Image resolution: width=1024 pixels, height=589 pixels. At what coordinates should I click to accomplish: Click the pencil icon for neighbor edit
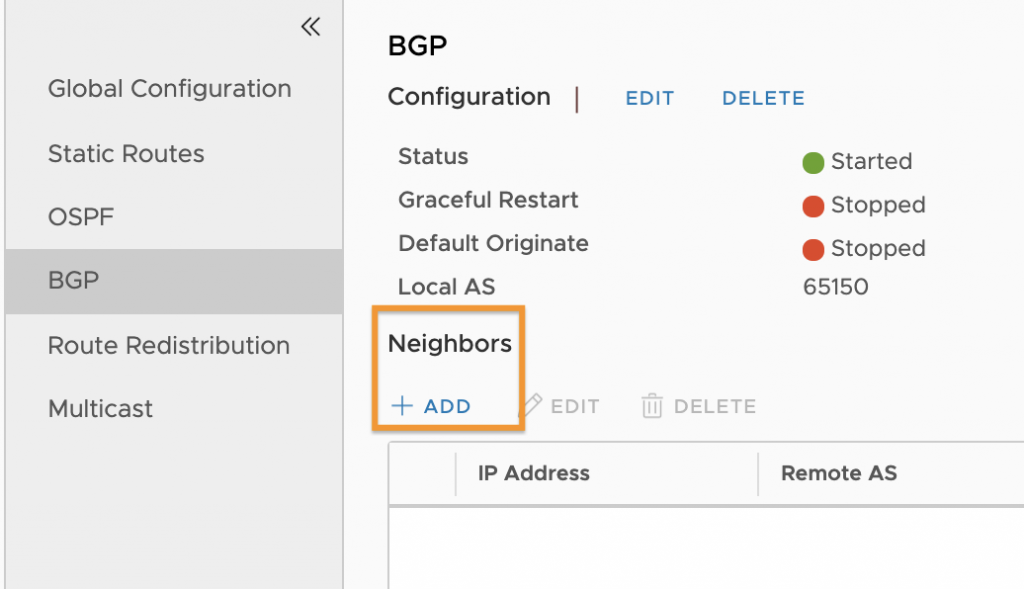(x=530, y=406)
